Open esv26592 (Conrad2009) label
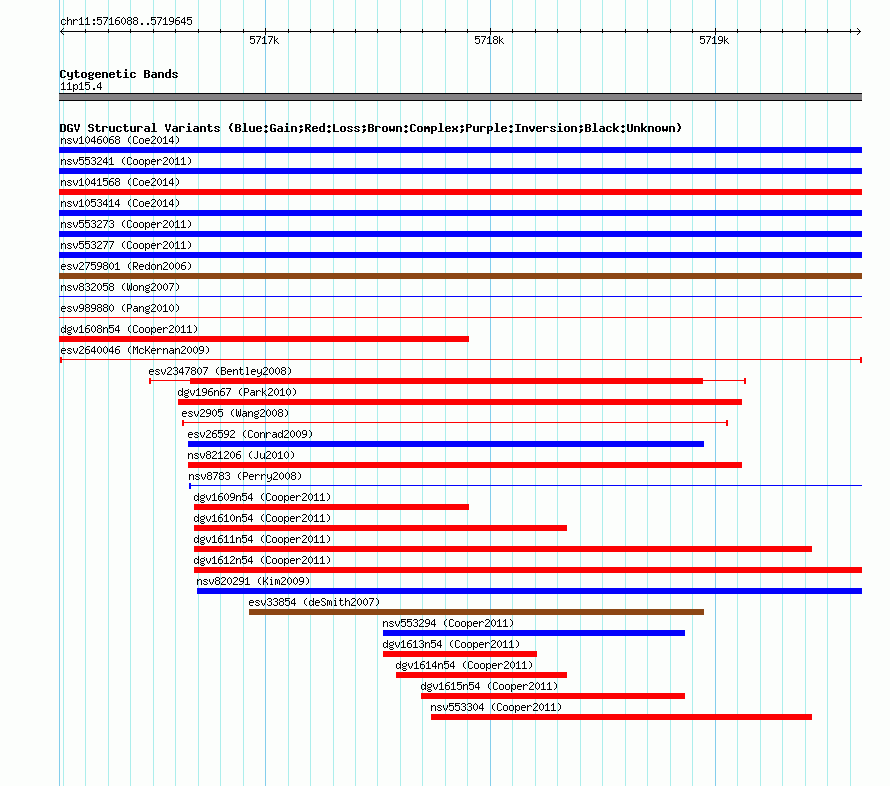Image resolution: width=890 pixels, height=786 pixels. coord(250,434)
